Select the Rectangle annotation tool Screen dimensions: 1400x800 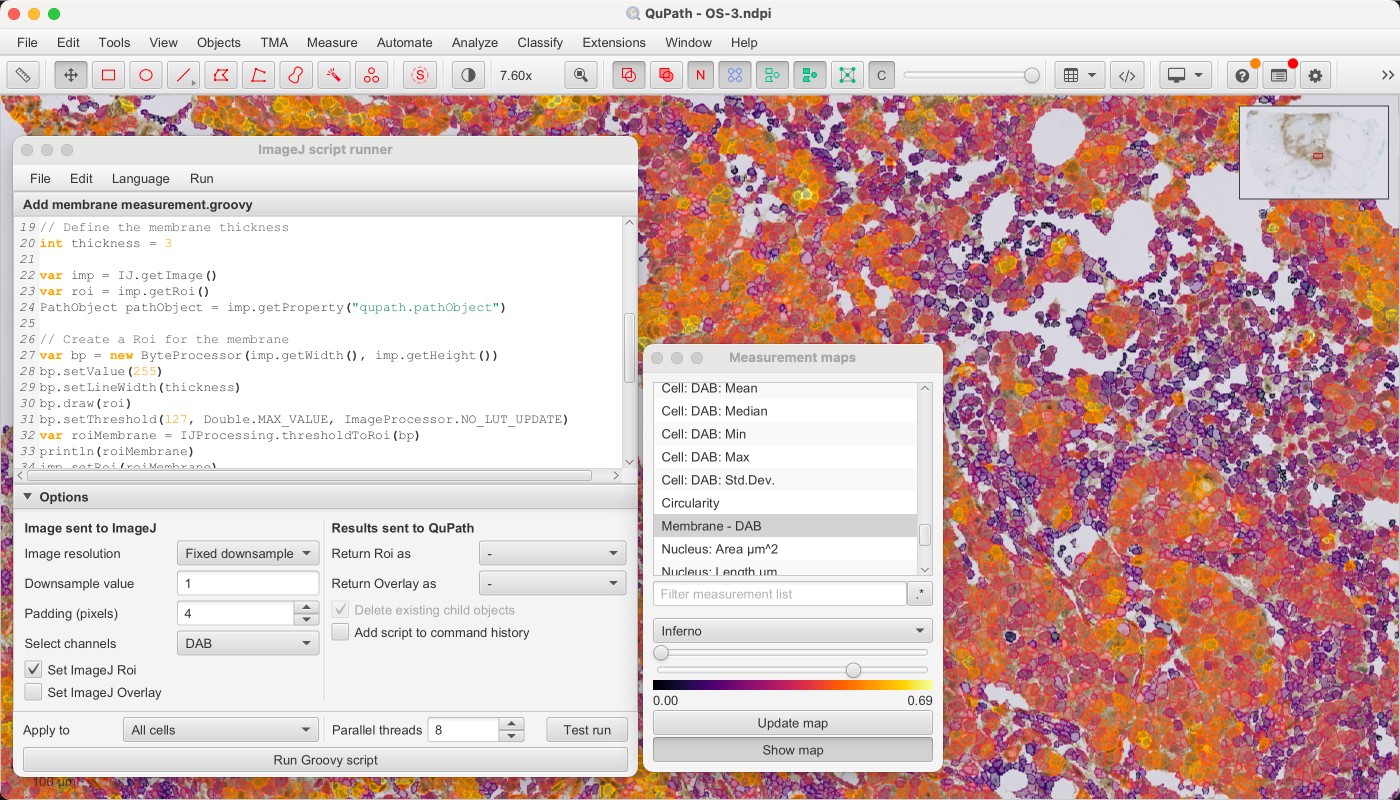click(x=108, y=75)
